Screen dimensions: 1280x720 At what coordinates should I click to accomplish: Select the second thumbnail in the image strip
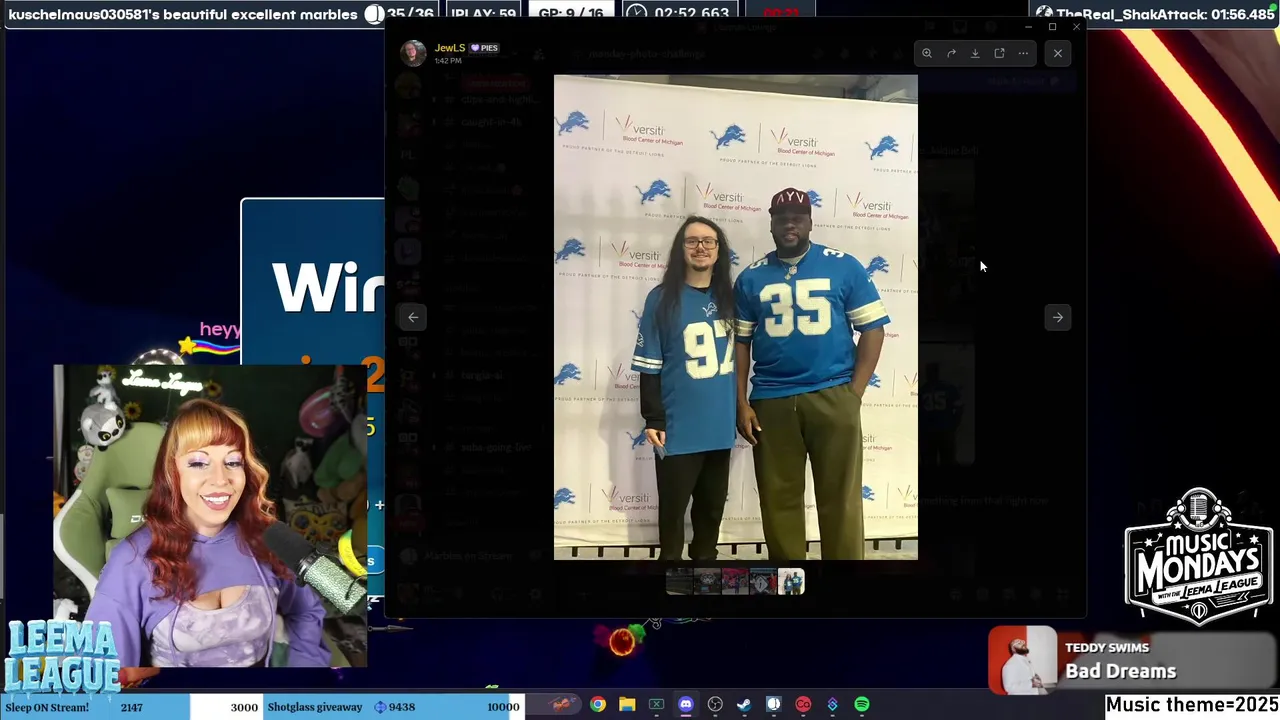(x=707, y=582)
